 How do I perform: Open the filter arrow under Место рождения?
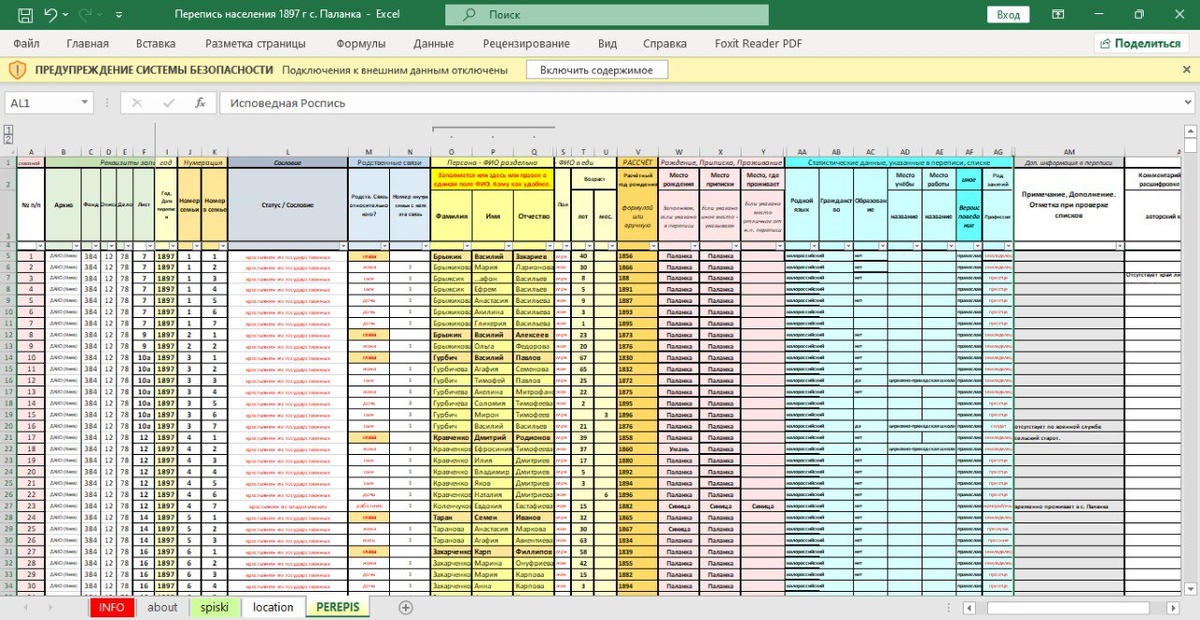[695, 245]
